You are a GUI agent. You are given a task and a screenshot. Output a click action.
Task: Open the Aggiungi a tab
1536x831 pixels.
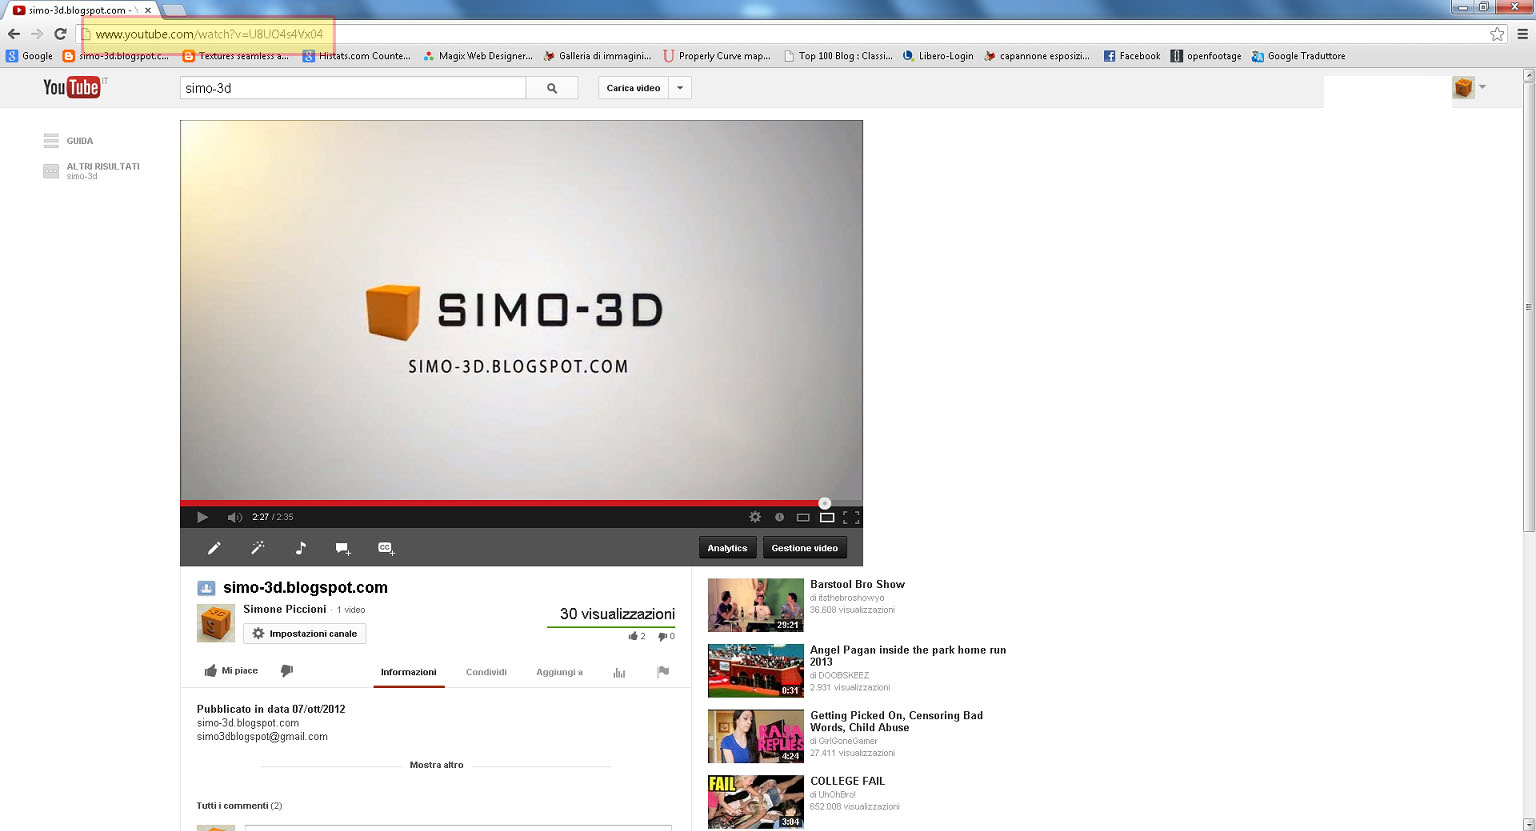pyautogui.click(x=559, y=672)
